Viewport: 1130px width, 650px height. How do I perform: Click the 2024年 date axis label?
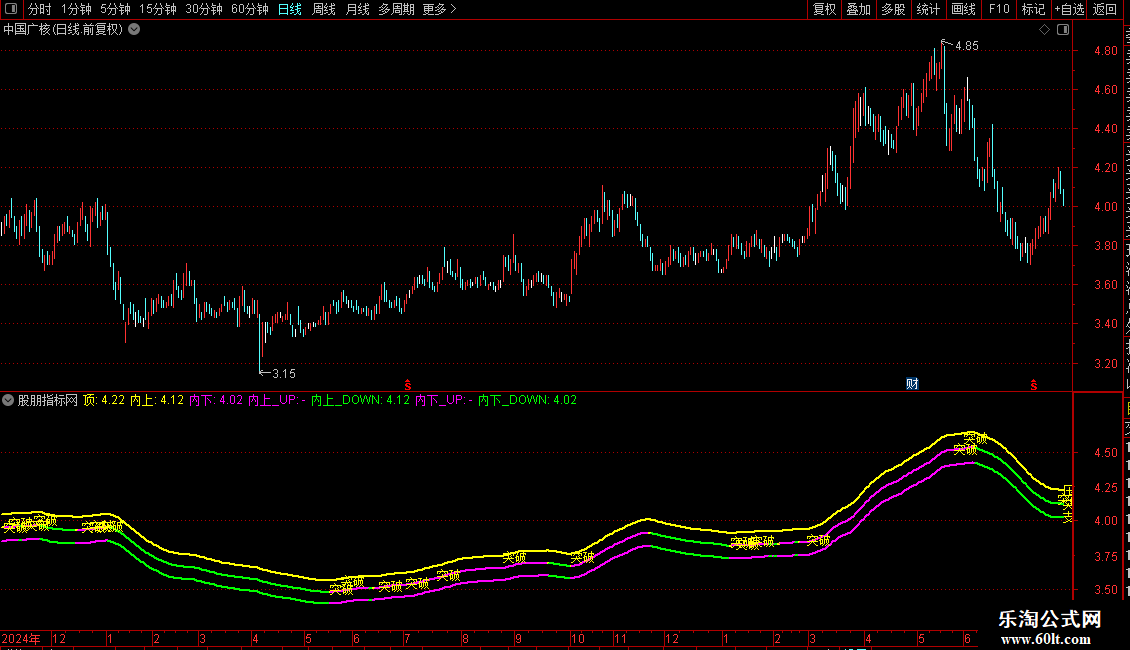pyautogui.click(x=21, y=638)
